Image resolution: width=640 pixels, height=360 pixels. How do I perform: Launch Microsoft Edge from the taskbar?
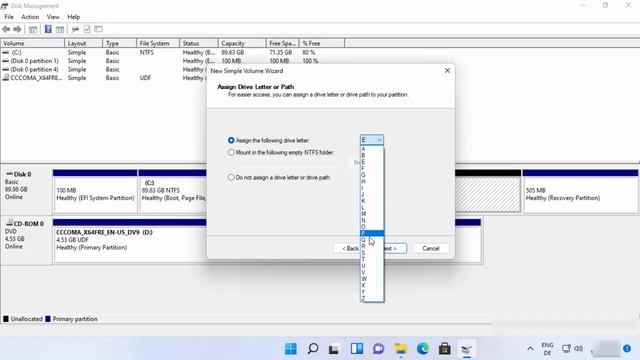tap(422, 349)
